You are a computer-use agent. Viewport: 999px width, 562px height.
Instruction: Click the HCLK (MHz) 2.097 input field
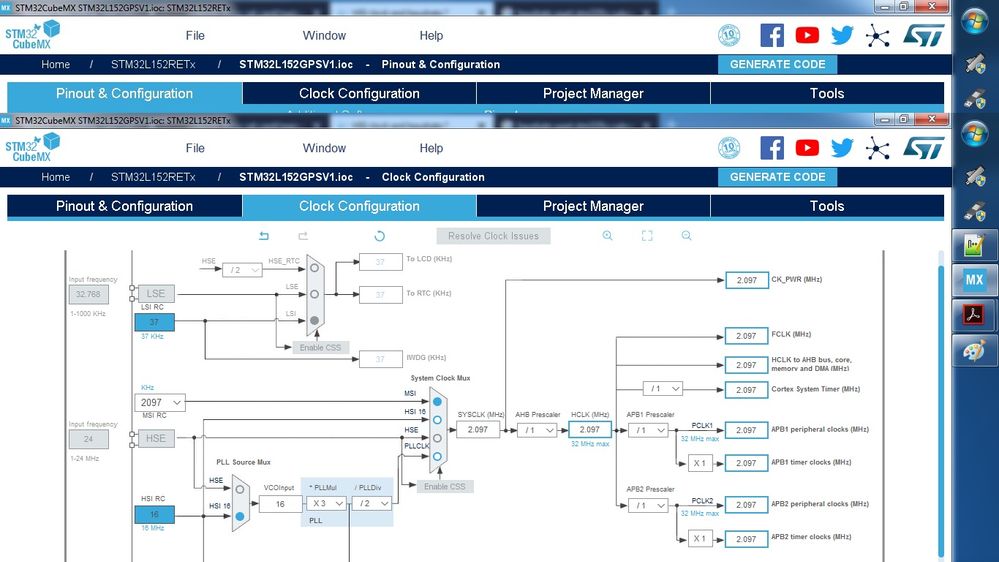(589, 429)
